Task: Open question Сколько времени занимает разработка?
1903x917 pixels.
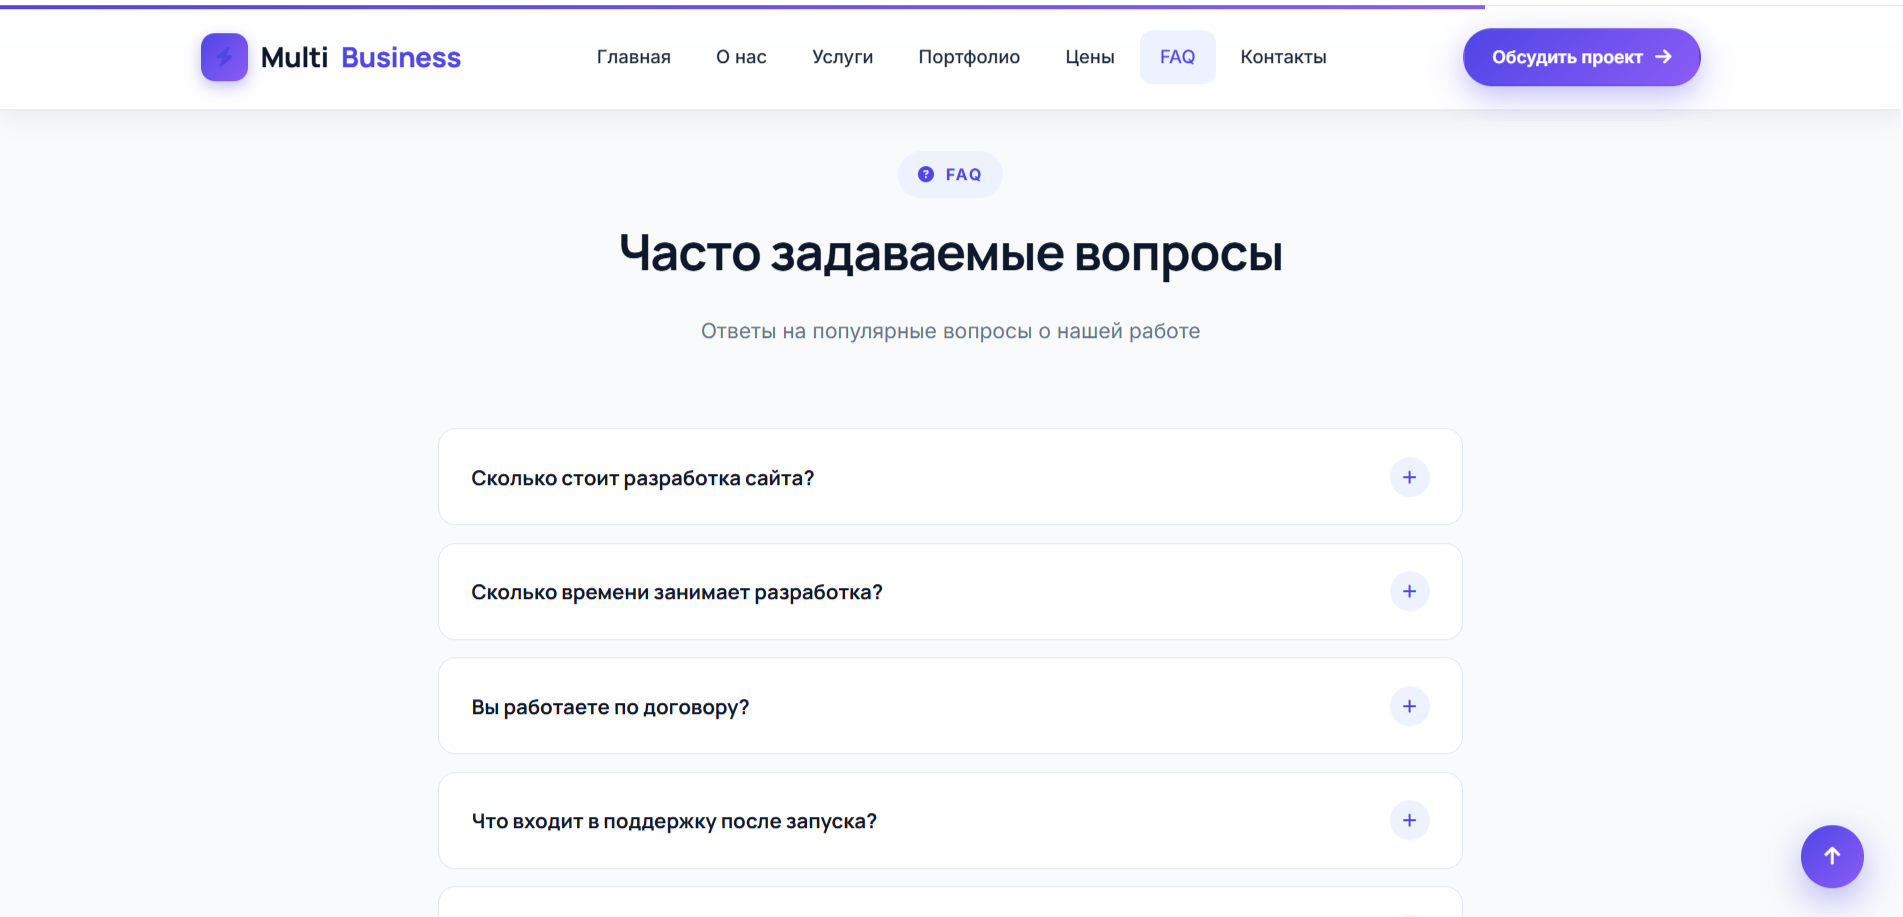Action: 950,592
